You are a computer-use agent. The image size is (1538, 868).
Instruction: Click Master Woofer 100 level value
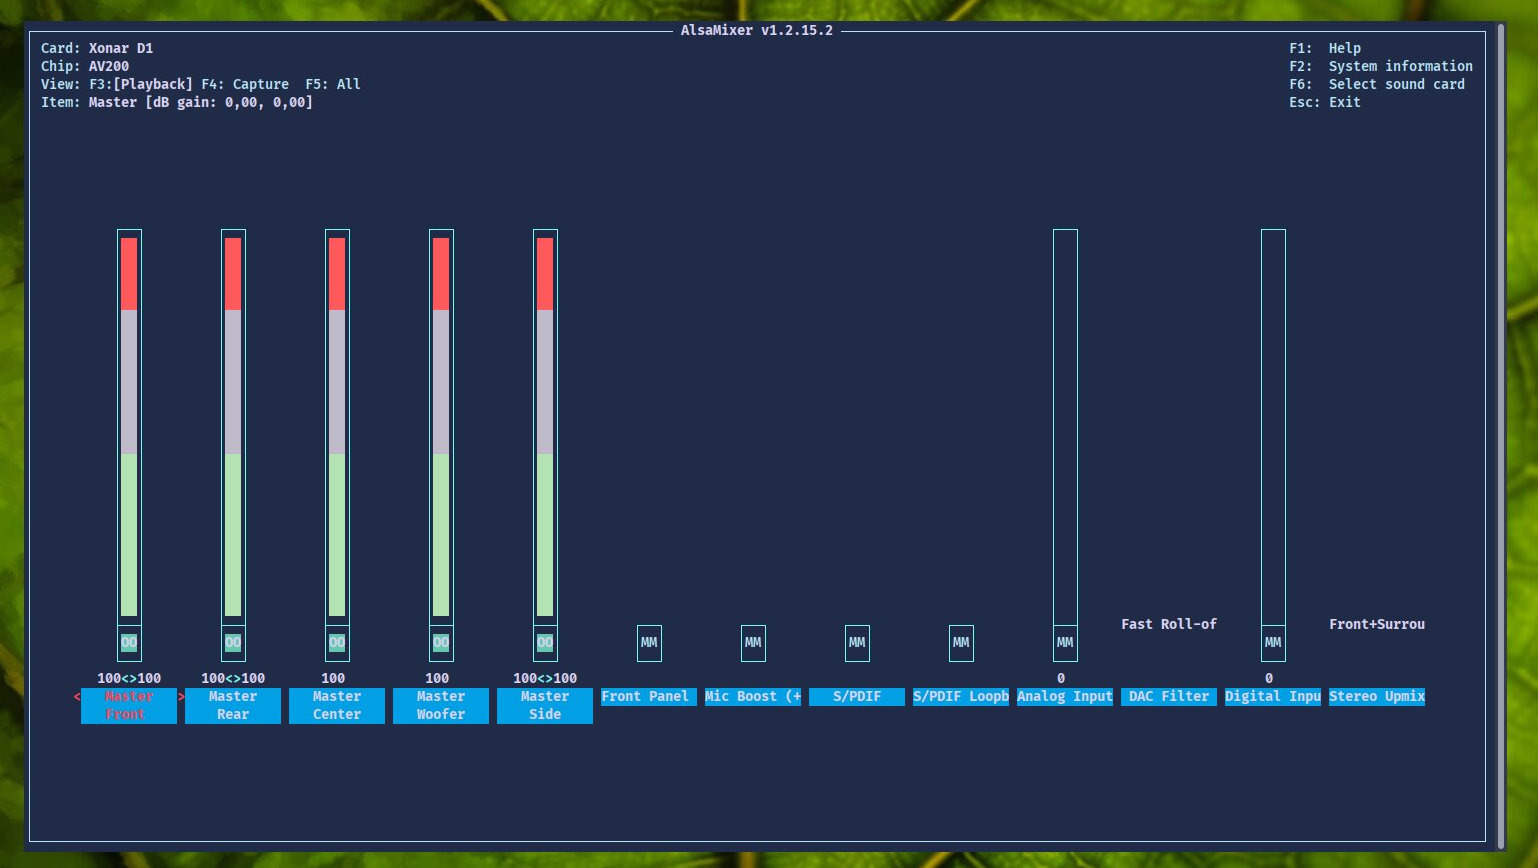click(437, 678)
